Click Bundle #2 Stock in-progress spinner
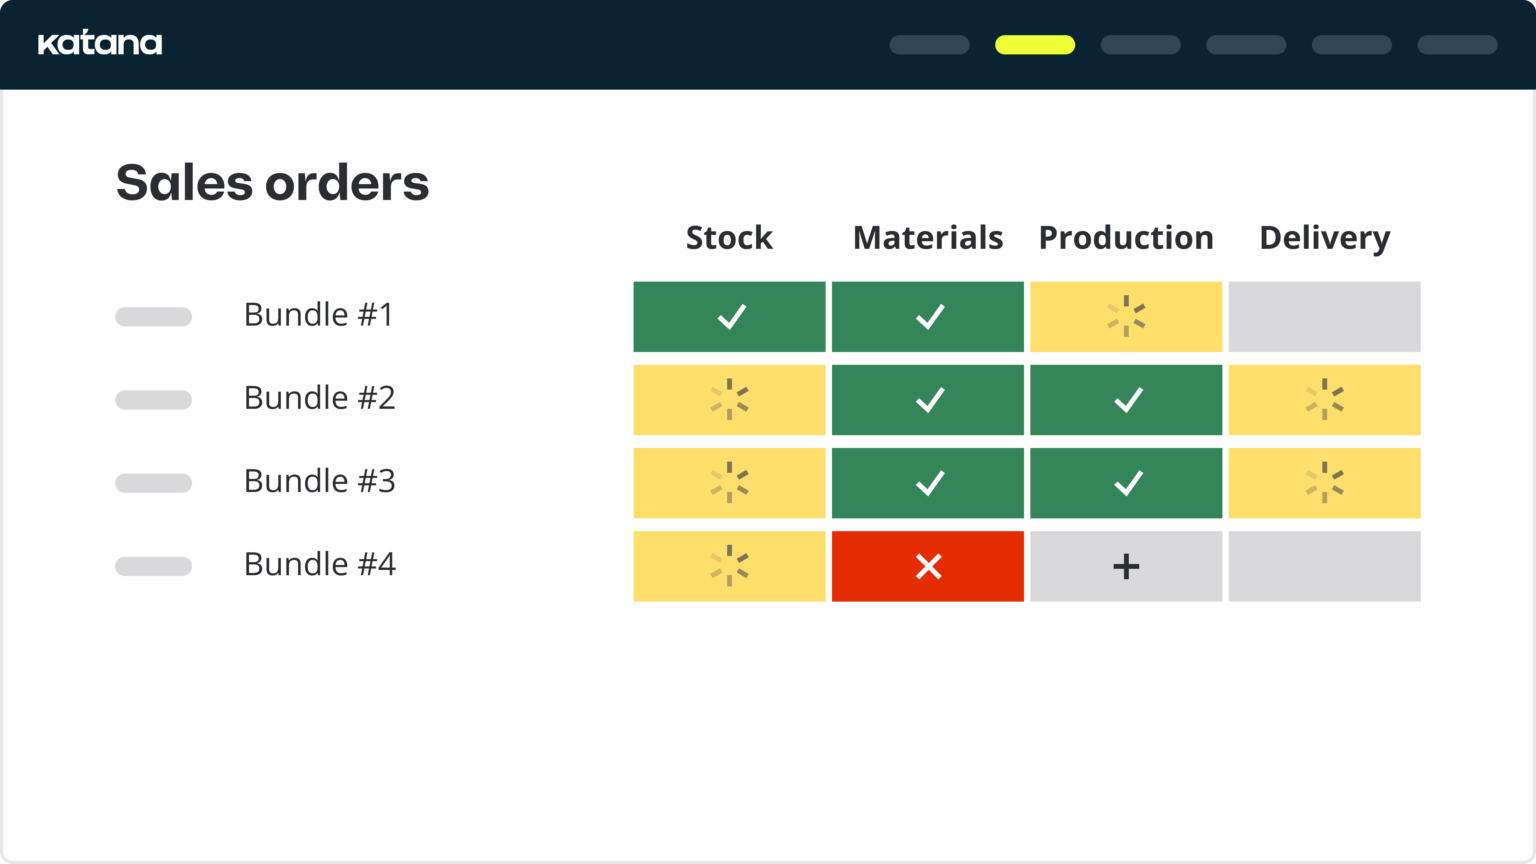This screenshot has height=864, width=1536. [730, 400]
